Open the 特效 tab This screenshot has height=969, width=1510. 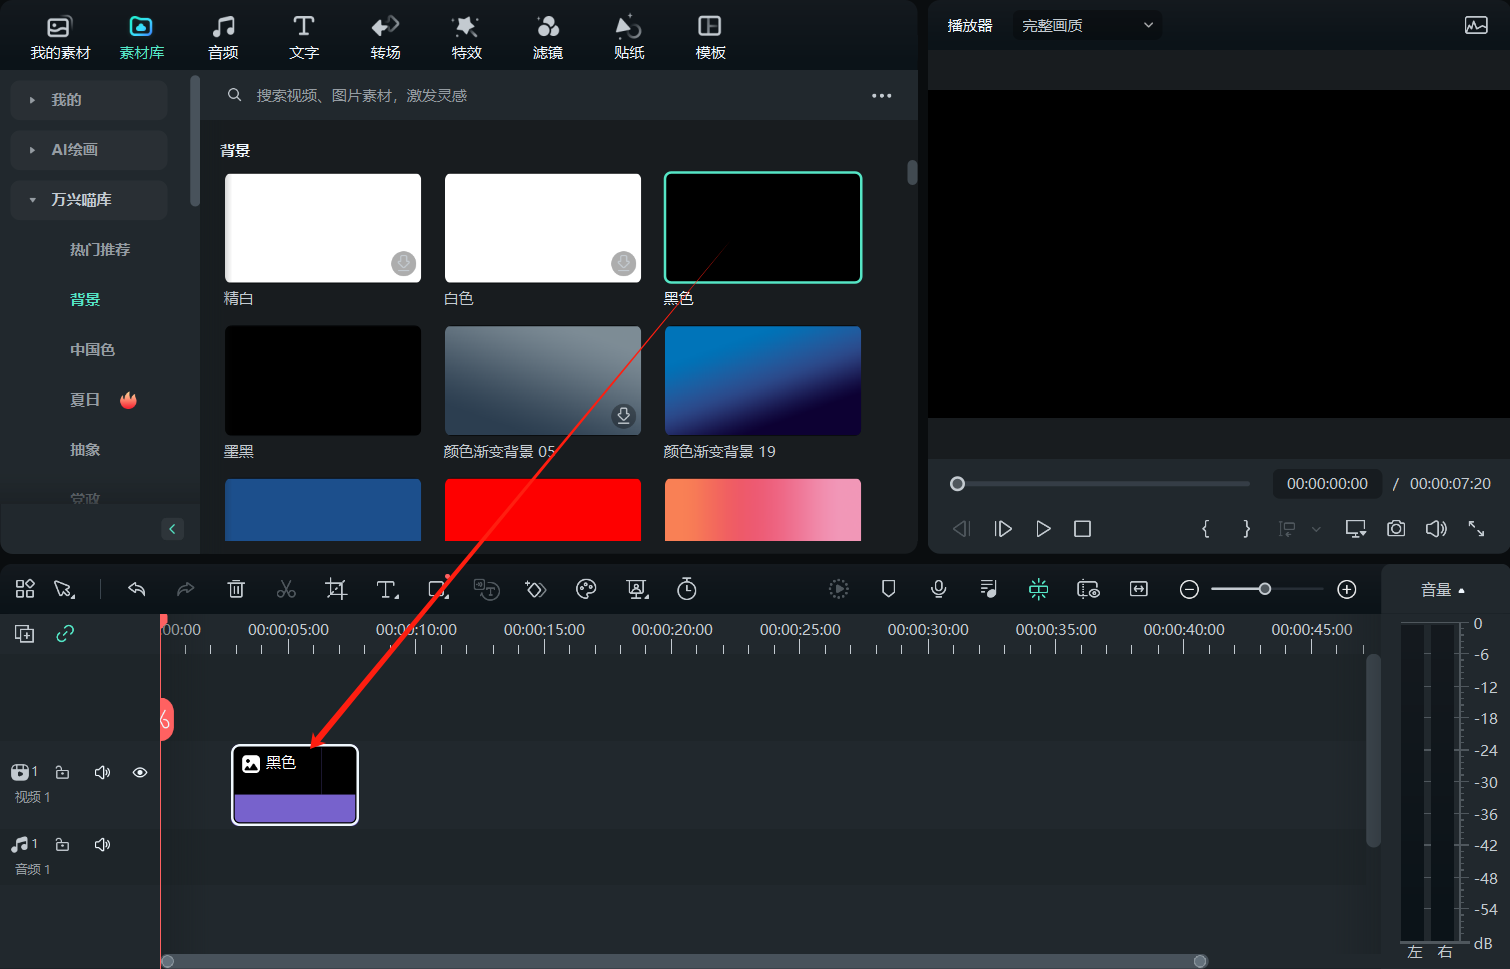[x=466, y=37]
